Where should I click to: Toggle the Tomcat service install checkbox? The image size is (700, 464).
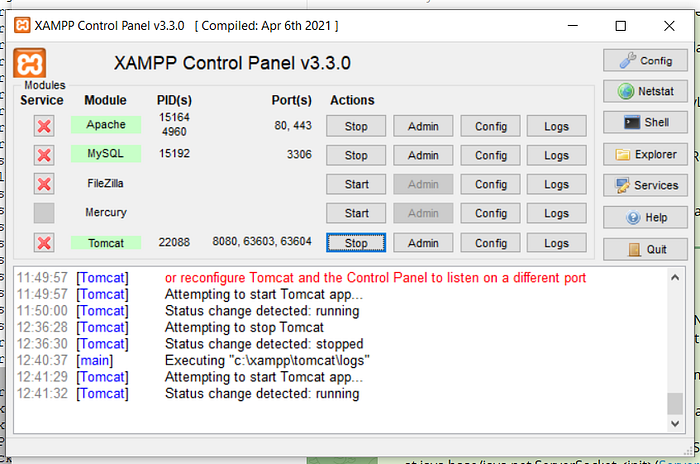coord(44,243)
